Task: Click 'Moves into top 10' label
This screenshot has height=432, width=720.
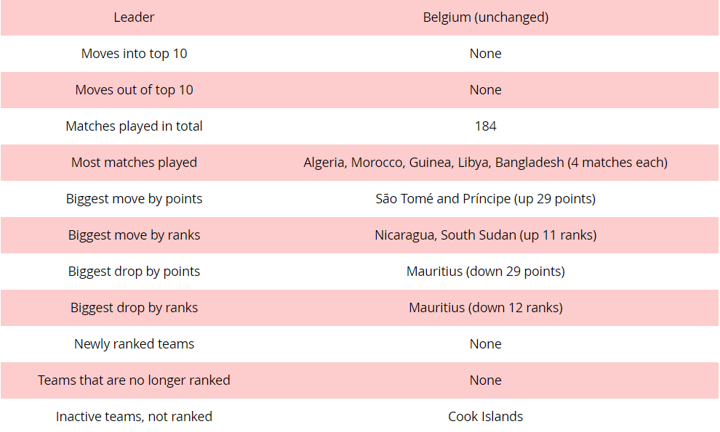Action: pyautogui.click(x=134, y=53)
